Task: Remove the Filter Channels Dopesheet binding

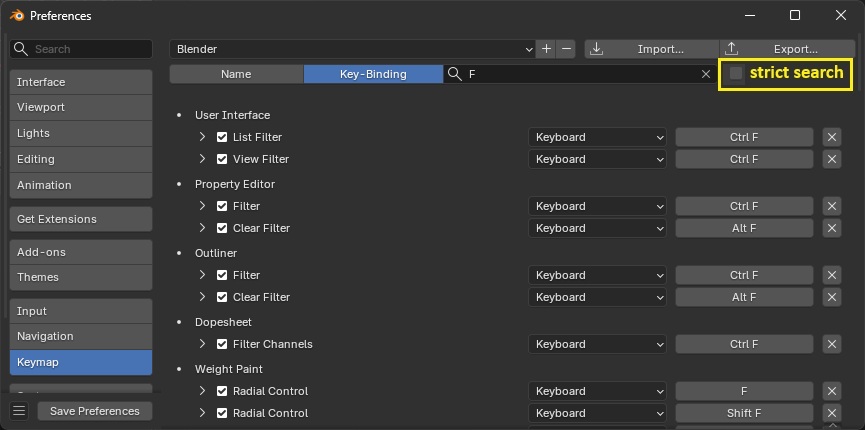Action: coord(832,344)
